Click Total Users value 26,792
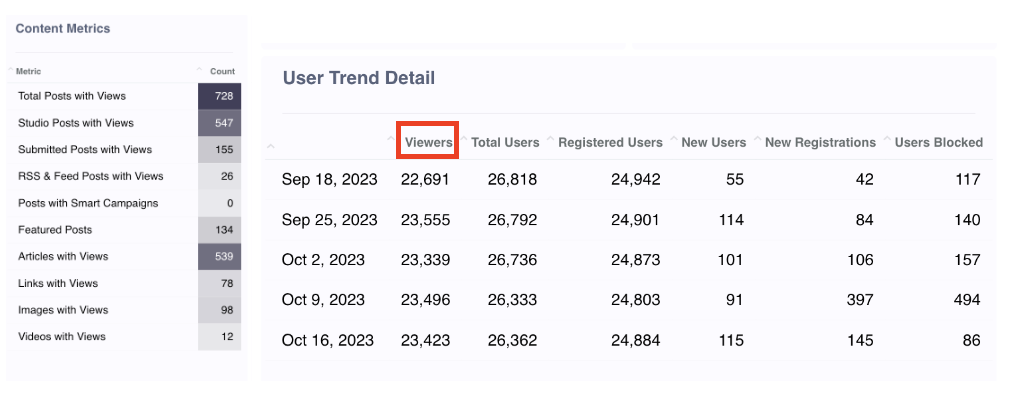 tap(513, 220)
